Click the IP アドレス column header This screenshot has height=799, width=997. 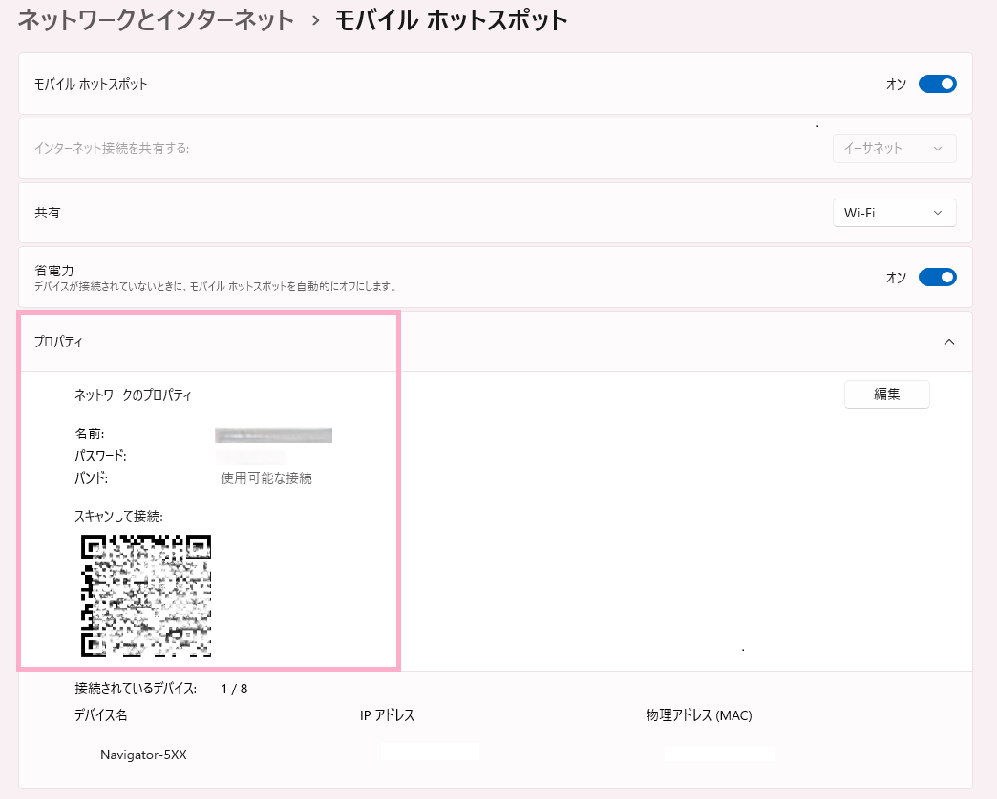(387, 715)
